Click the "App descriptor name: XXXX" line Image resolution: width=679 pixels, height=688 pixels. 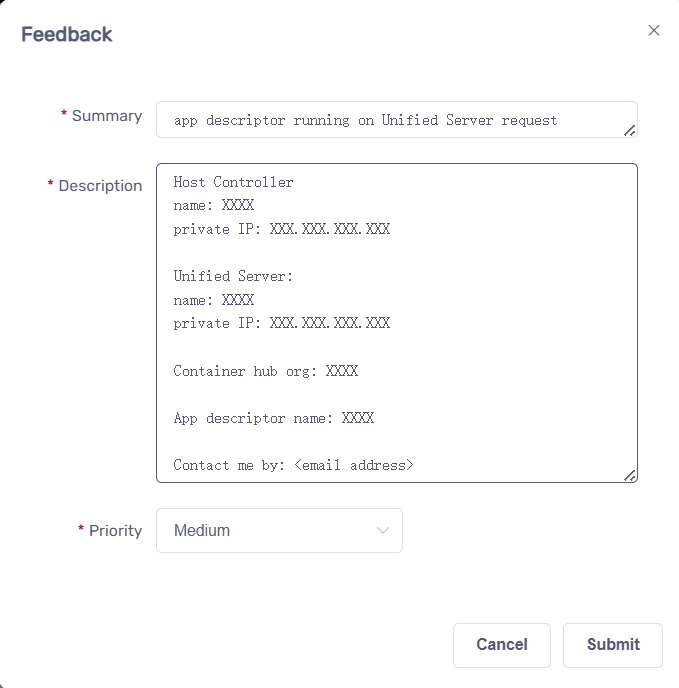click(x=273, y=418)
